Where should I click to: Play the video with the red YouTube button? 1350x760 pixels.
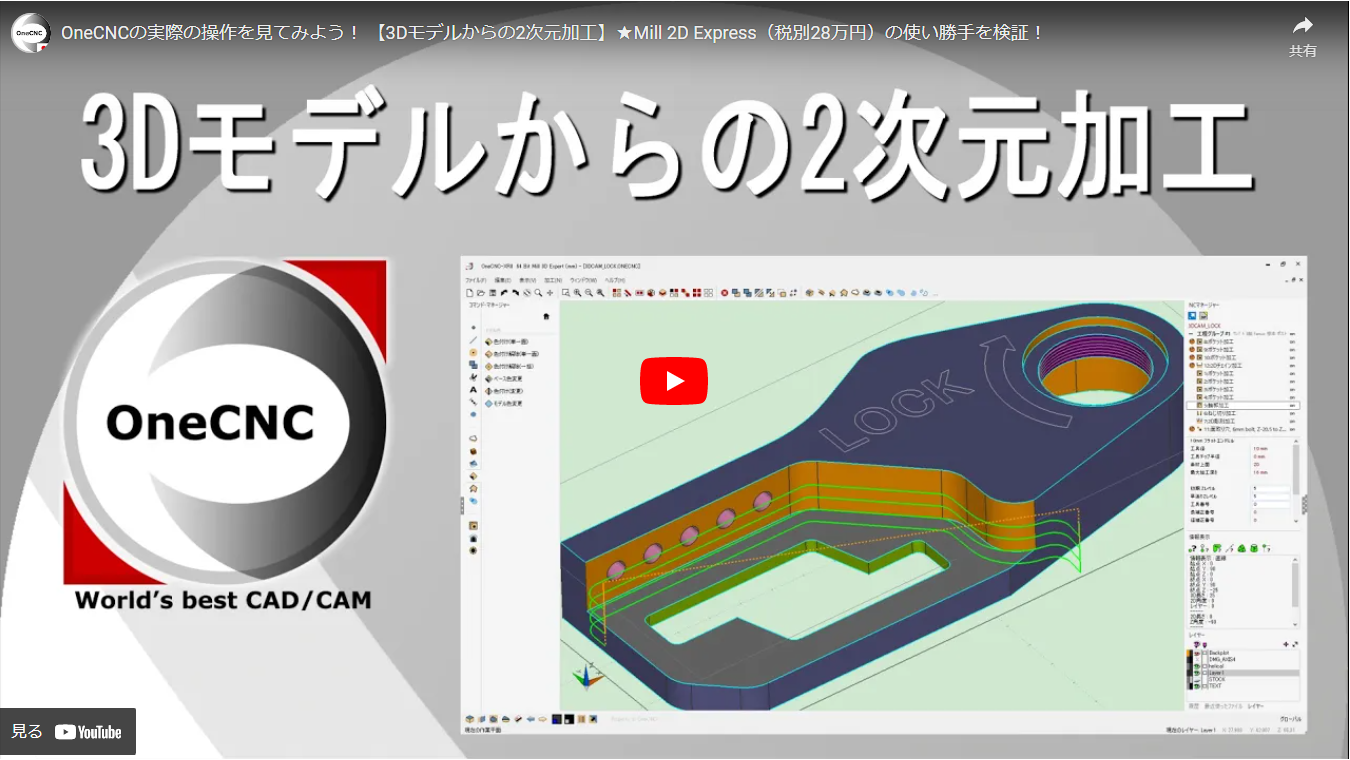coord(674,381)
